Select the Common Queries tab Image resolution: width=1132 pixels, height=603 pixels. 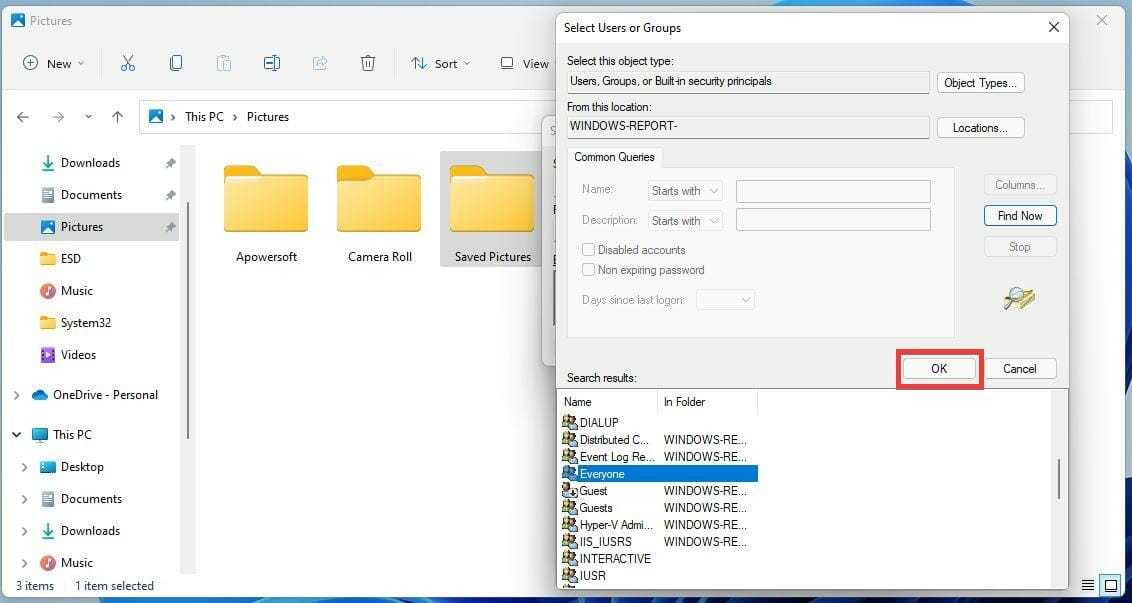tap(614, 157)
